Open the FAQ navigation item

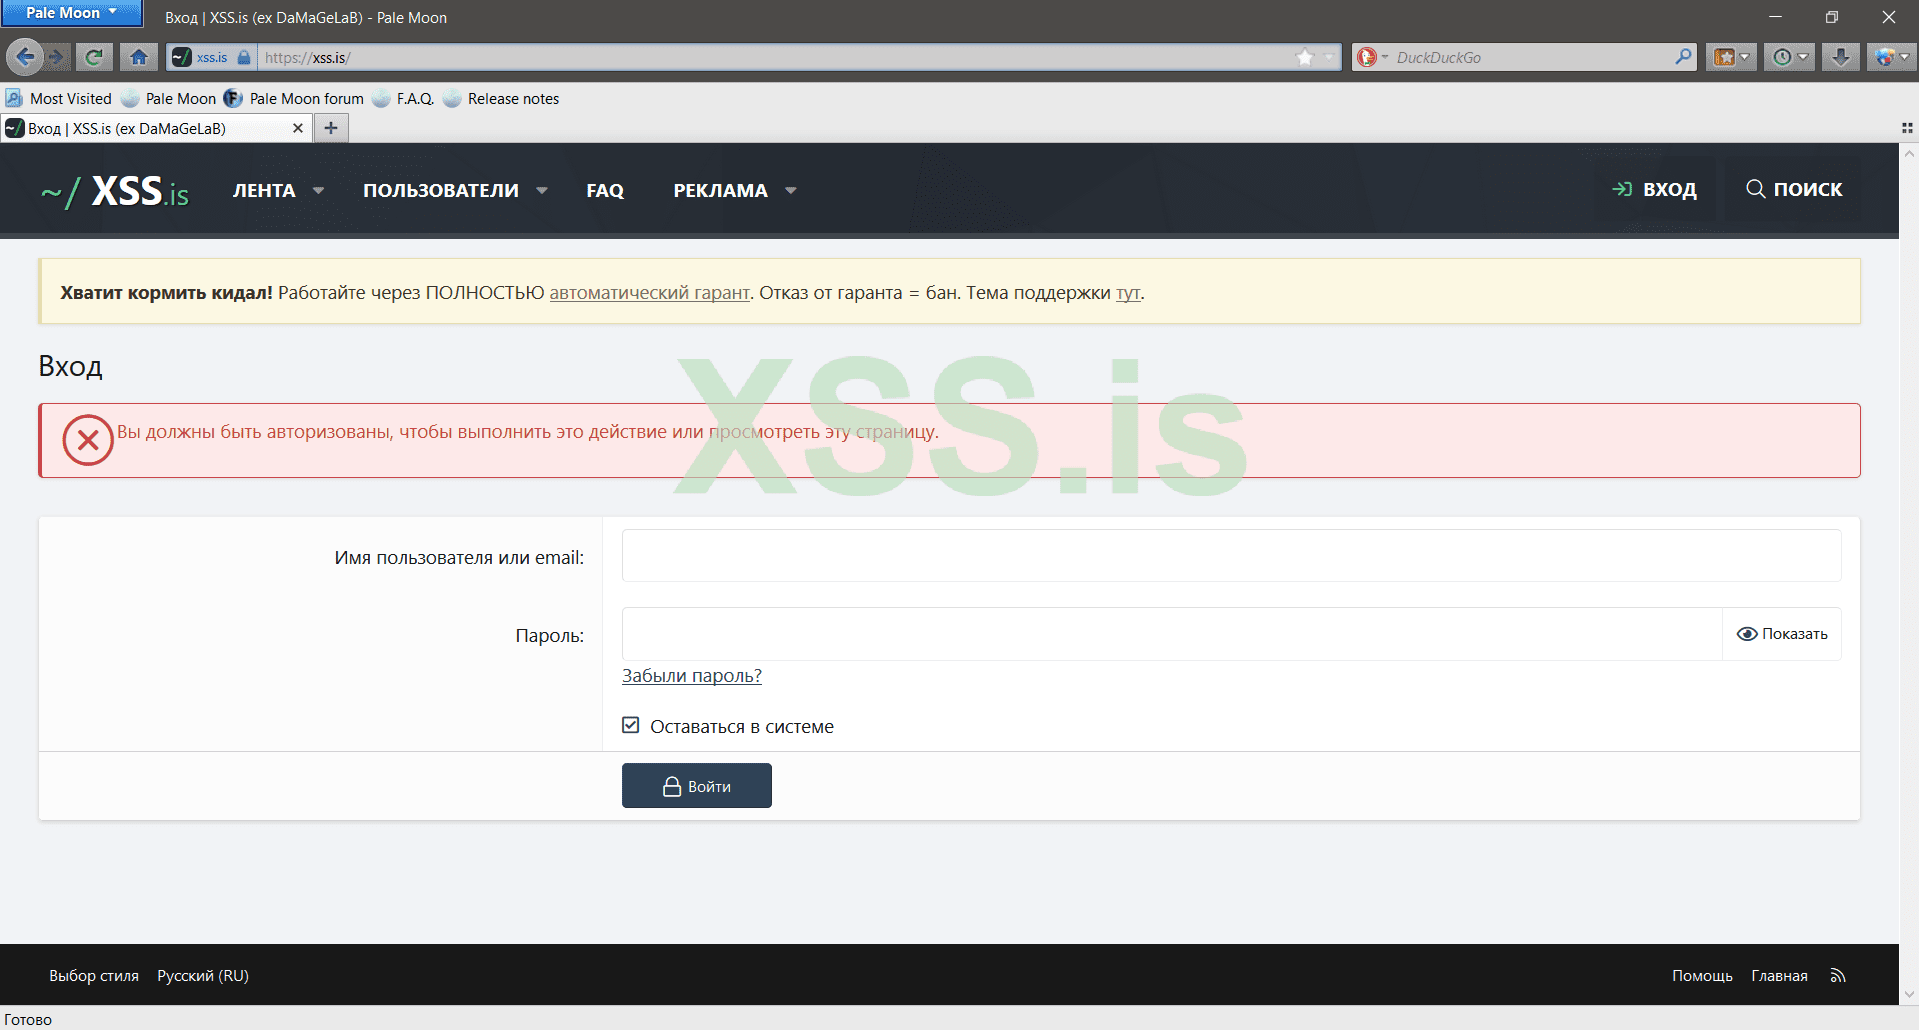click(x=605, y=190)
